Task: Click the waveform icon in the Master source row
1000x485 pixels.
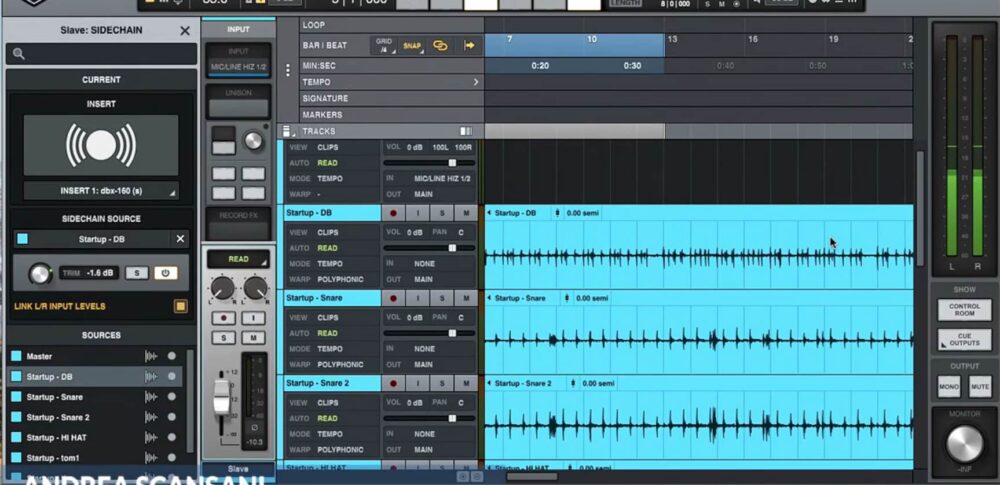Action: pos(151,356)
